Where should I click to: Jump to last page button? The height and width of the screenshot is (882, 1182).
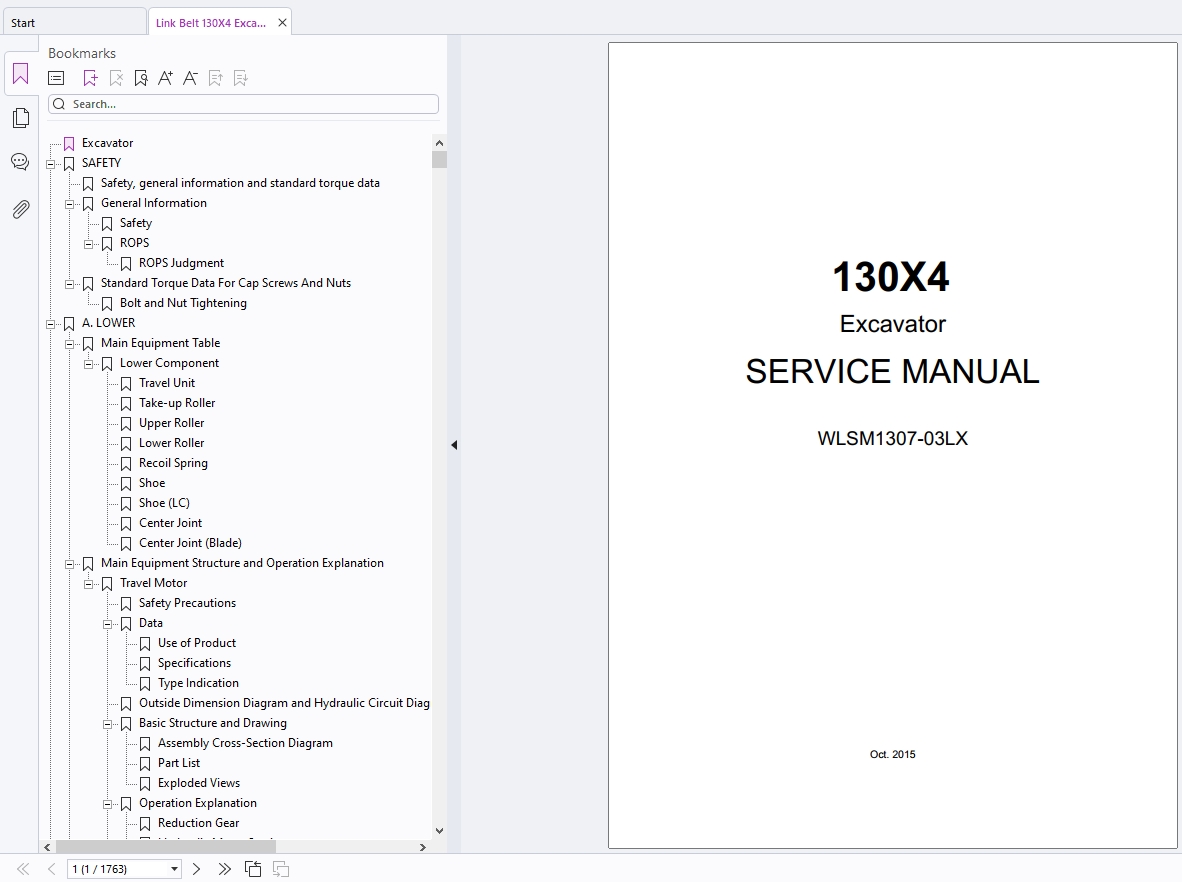[225, 869]
